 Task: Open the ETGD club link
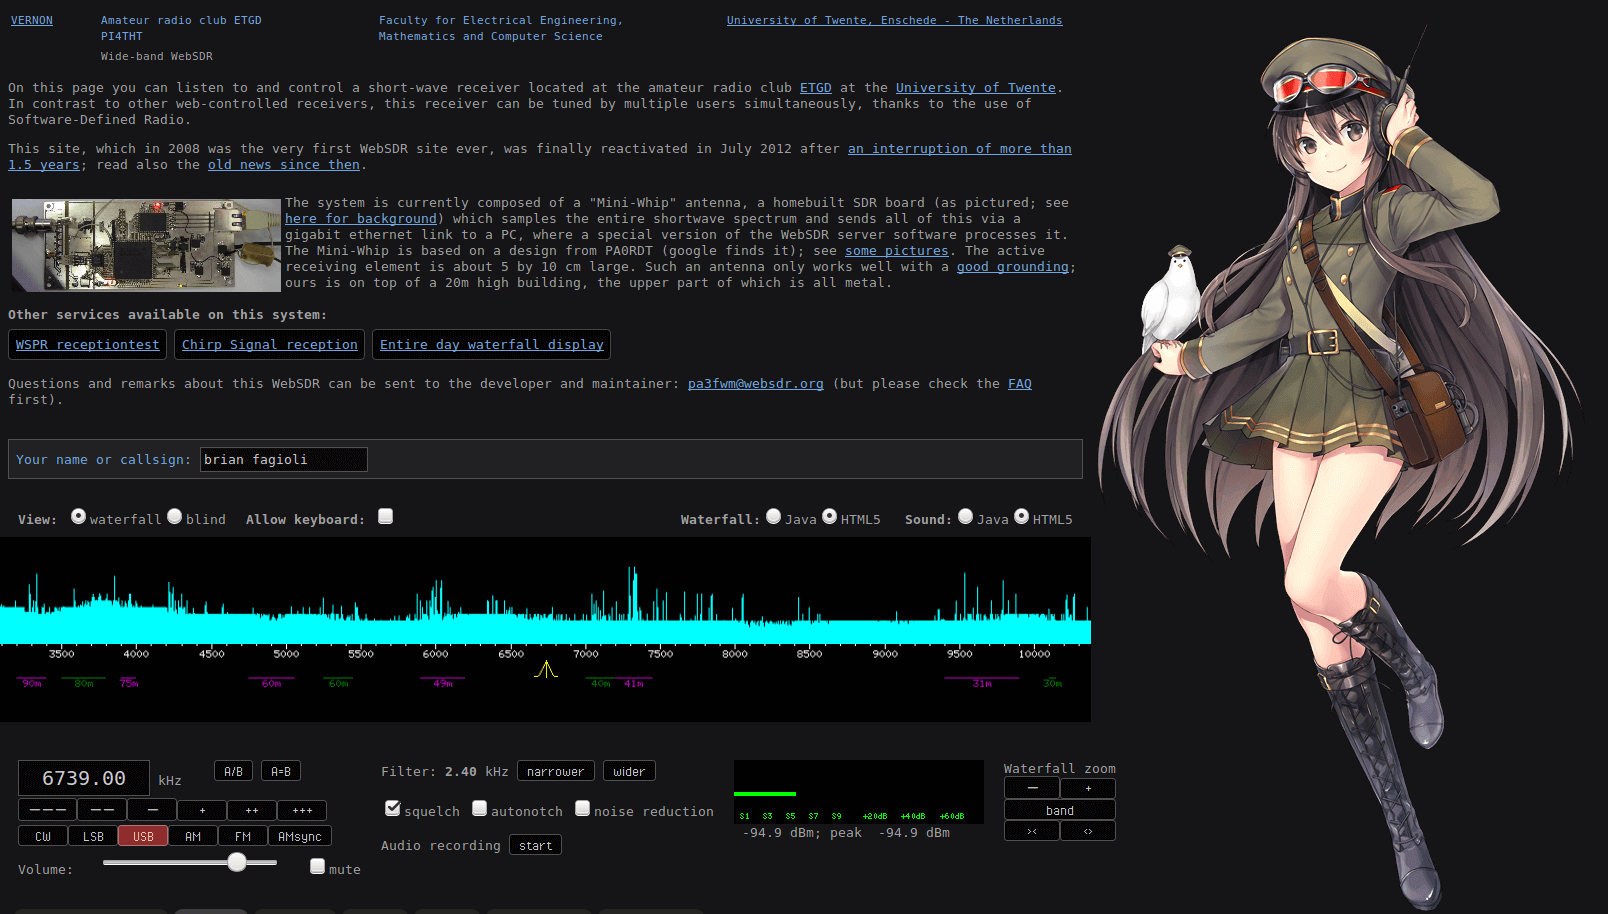pyautogui.click(x=816, y=88)
